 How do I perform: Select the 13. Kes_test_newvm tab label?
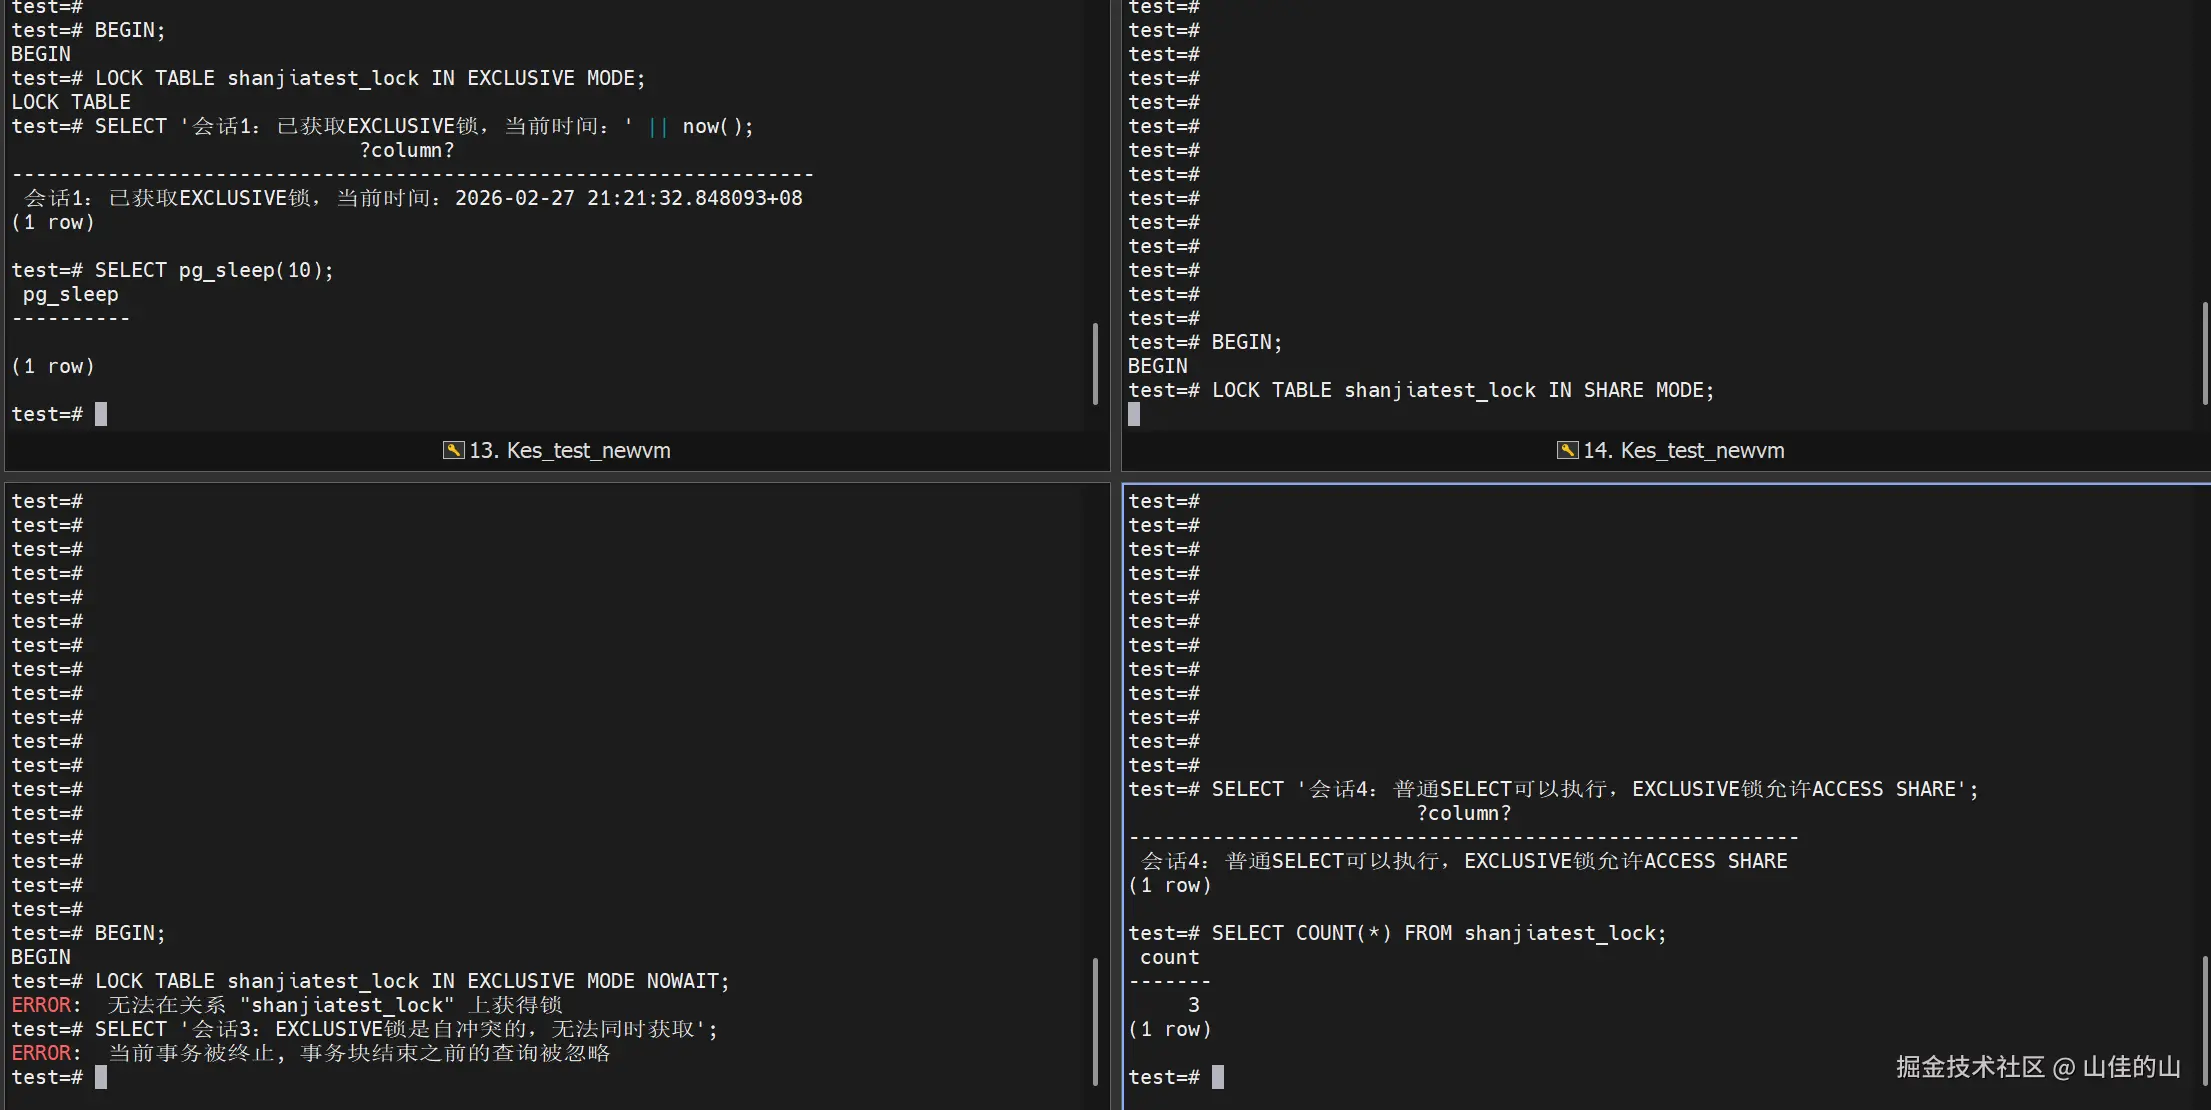(x=570, y=450)
